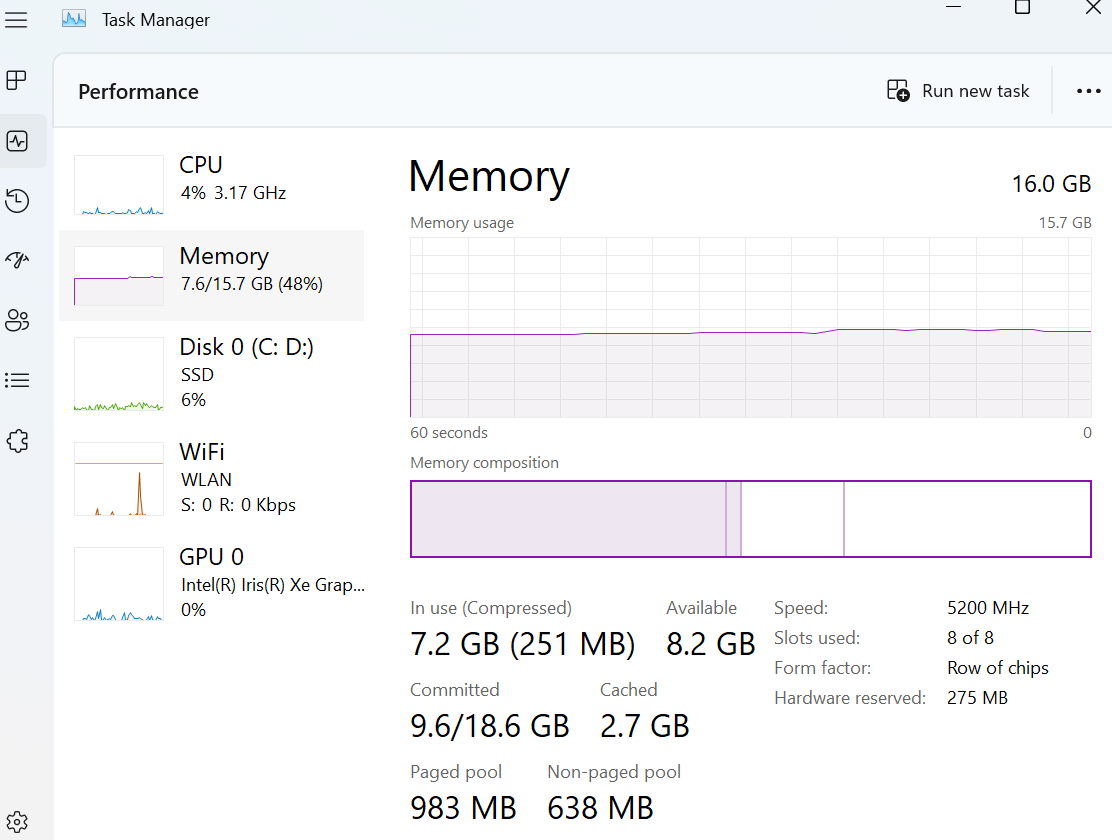Switch to the Users page icon
The height and width of the screenshot is (840, 1112).
pyautogui.click(x=17, y=320)
